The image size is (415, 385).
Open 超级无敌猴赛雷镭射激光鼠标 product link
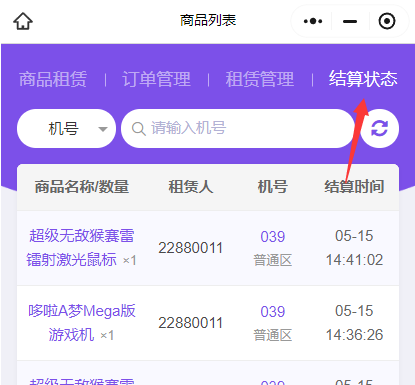click(81, 248)
